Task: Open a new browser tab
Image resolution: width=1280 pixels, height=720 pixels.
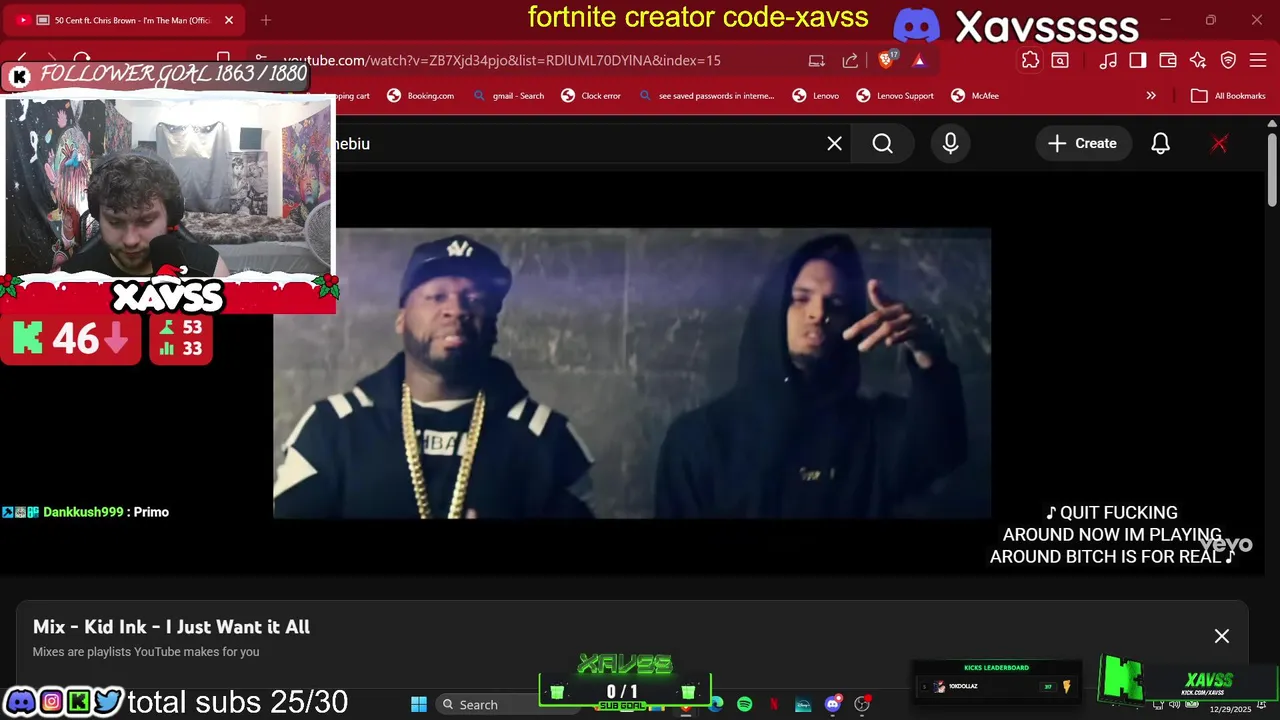Action: (266, 20)
